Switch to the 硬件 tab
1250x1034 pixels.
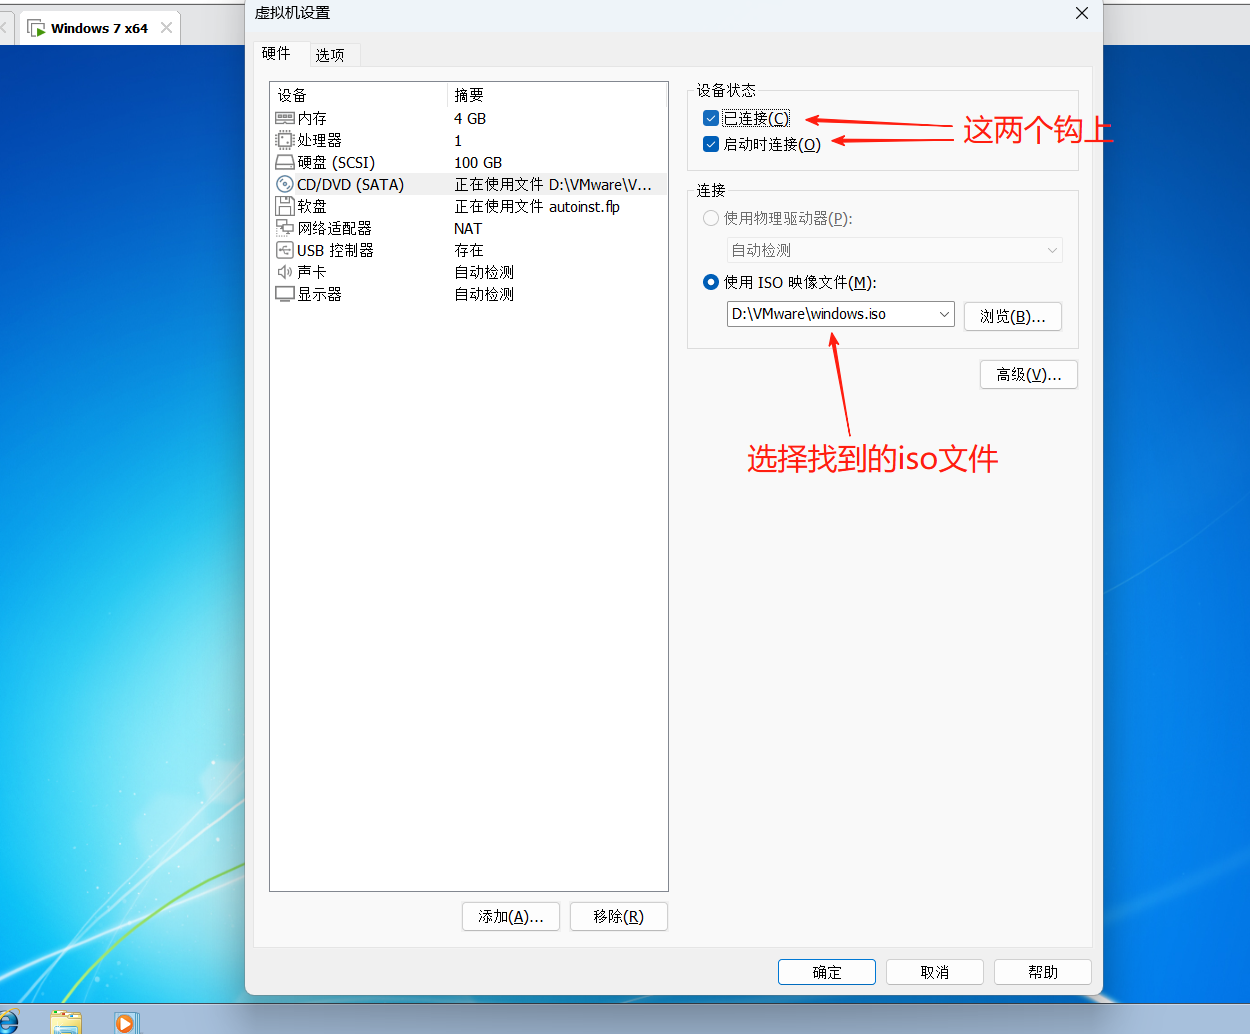pyautogui.click(x=276, y=54)
